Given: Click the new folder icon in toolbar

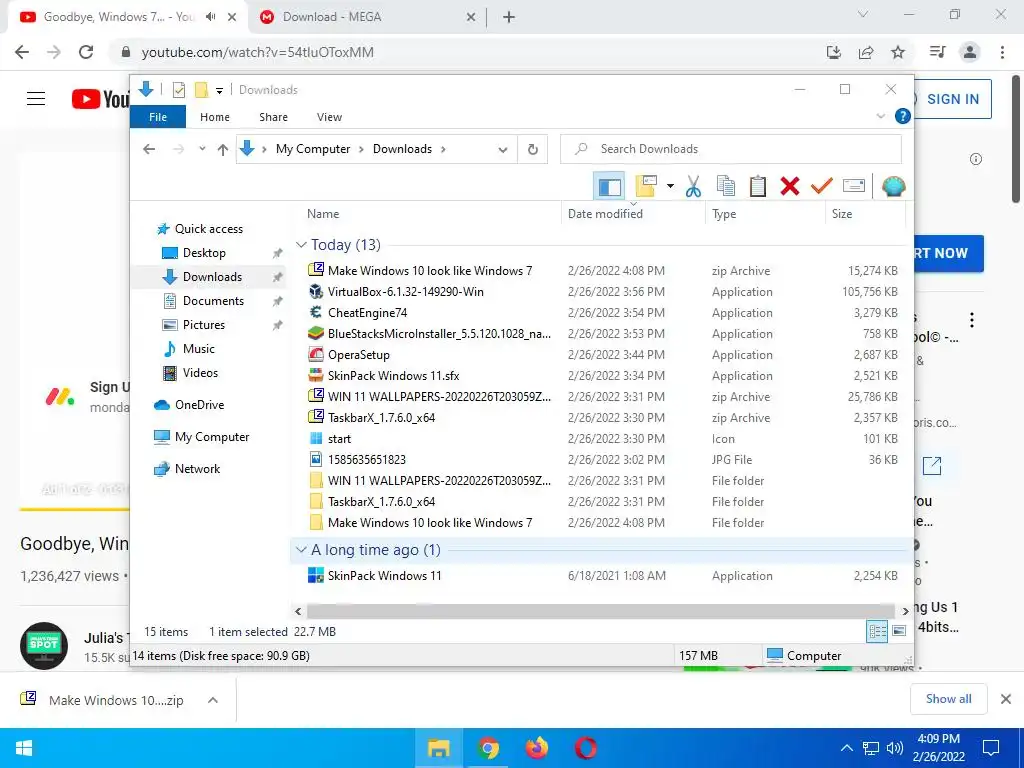Looking at the screenshot, I should tap(646, 187).
